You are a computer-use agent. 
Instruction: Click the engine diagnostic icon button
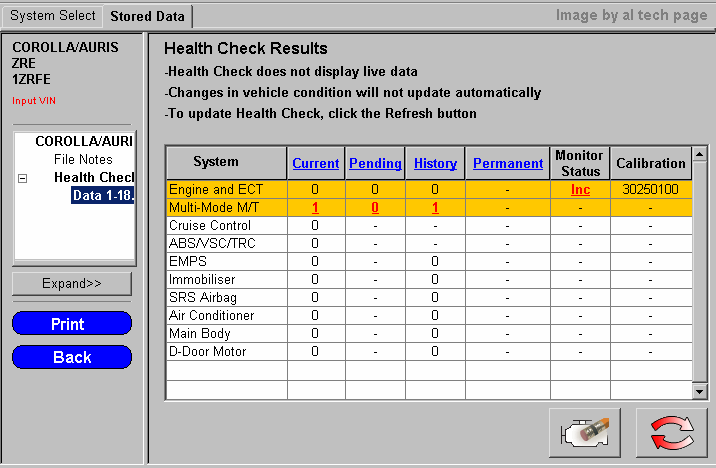tap(585, 434)
